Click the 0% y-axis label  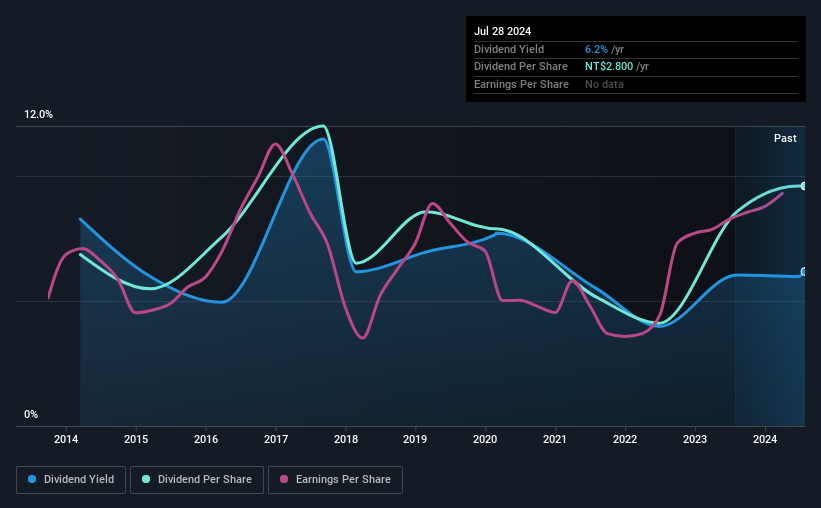(31, 414)
